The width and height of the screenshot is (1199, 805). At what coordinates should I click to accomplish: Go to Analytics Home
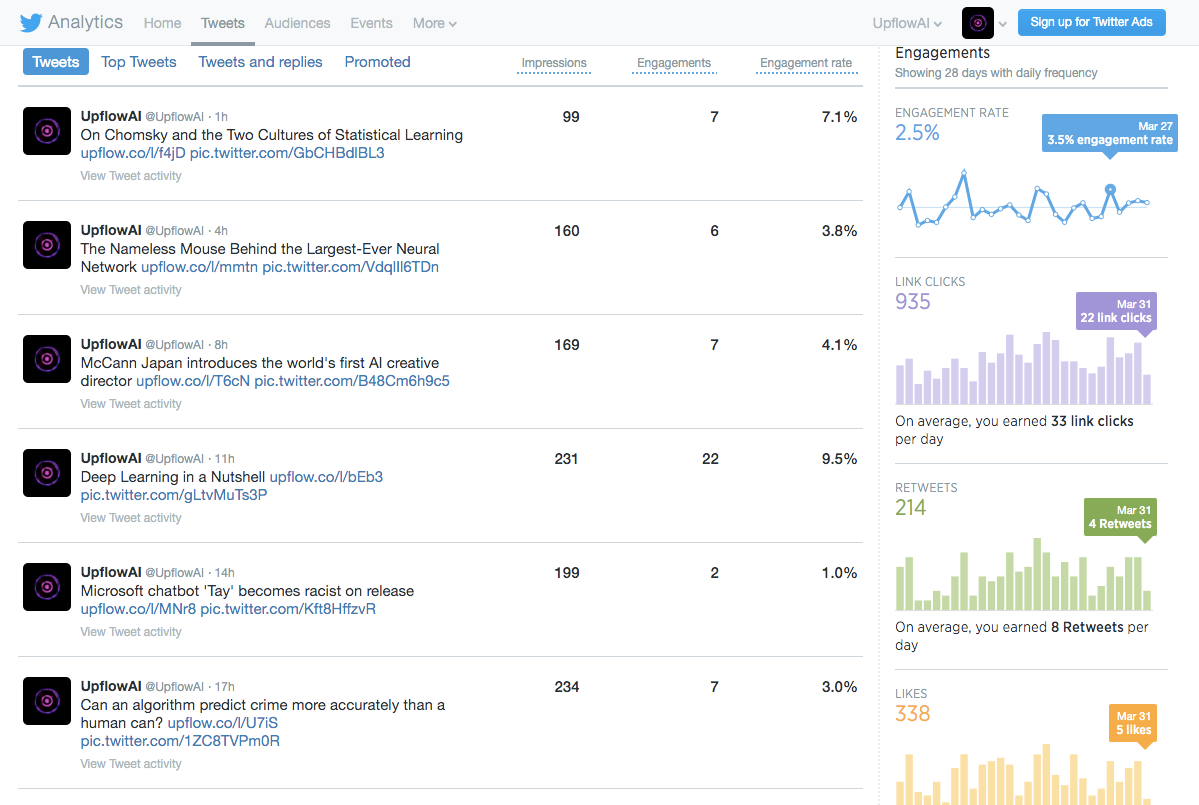162,24
